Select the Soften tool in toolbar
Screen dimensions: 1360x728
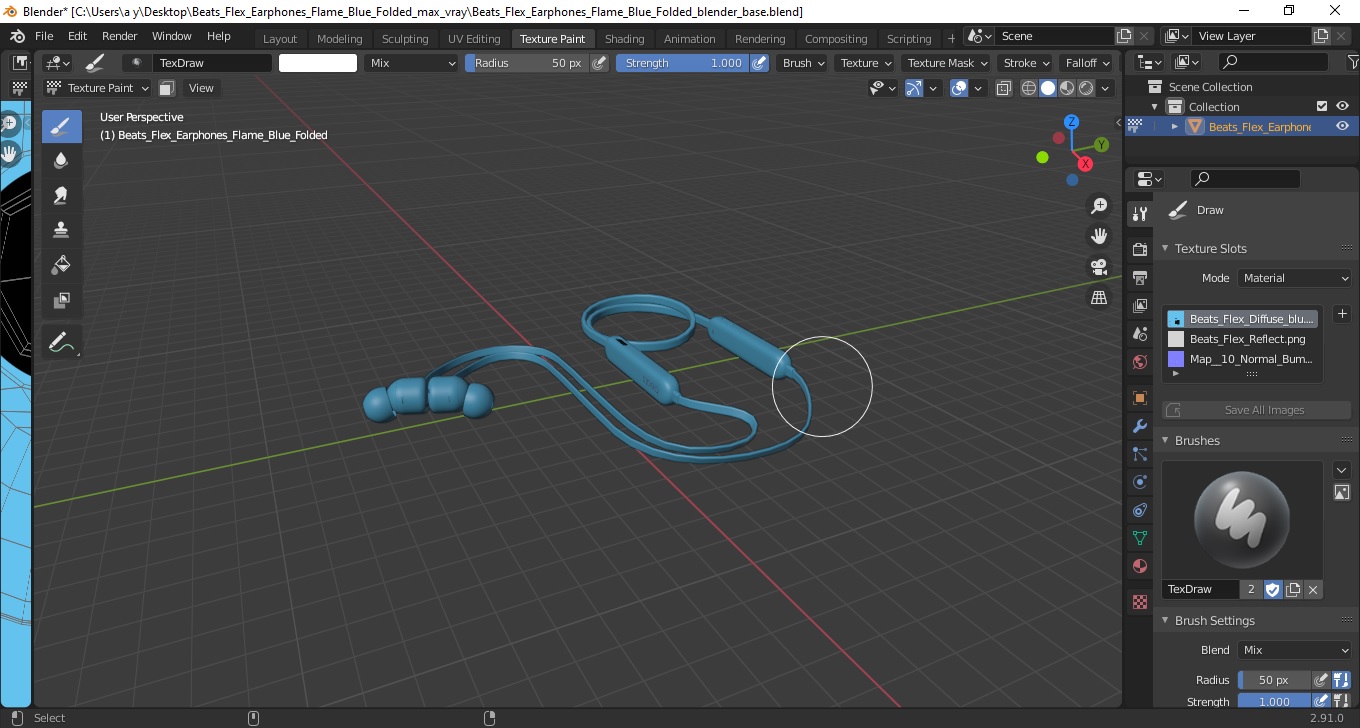coord(61,160)
